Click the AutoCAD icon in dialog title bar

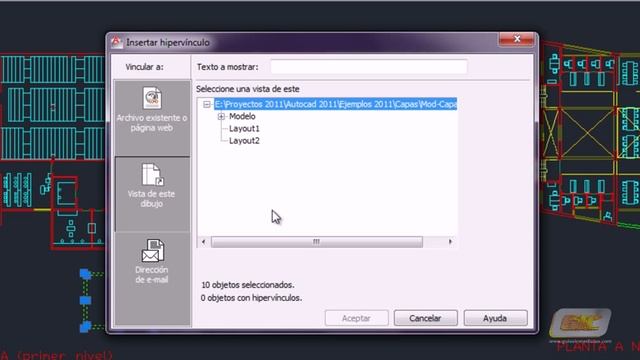pyautogui.click(x=116, y=42)
